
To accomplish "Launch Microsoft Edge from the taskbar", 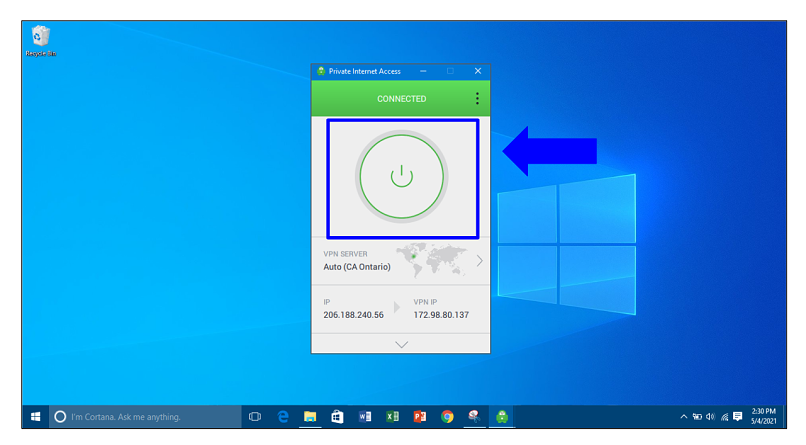I will pyautogui.click(x=283, y=417).
